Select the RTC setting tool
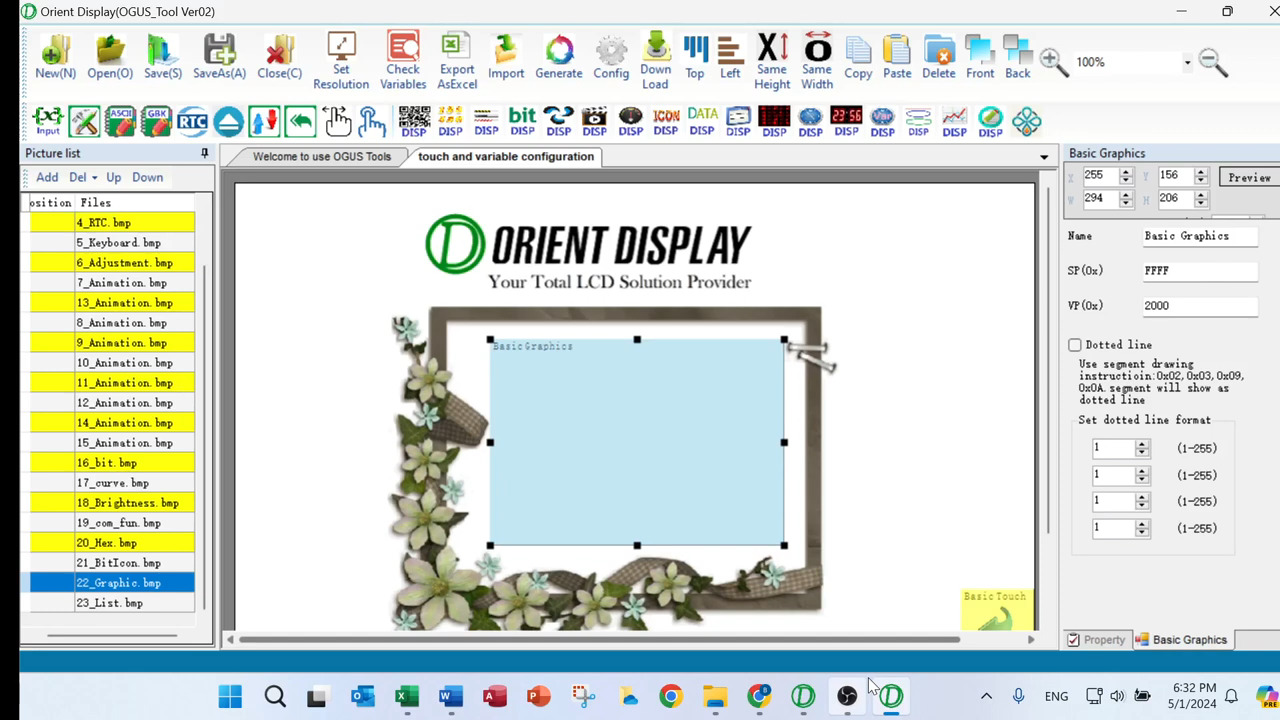1280x720 pixels. [192, 121]
